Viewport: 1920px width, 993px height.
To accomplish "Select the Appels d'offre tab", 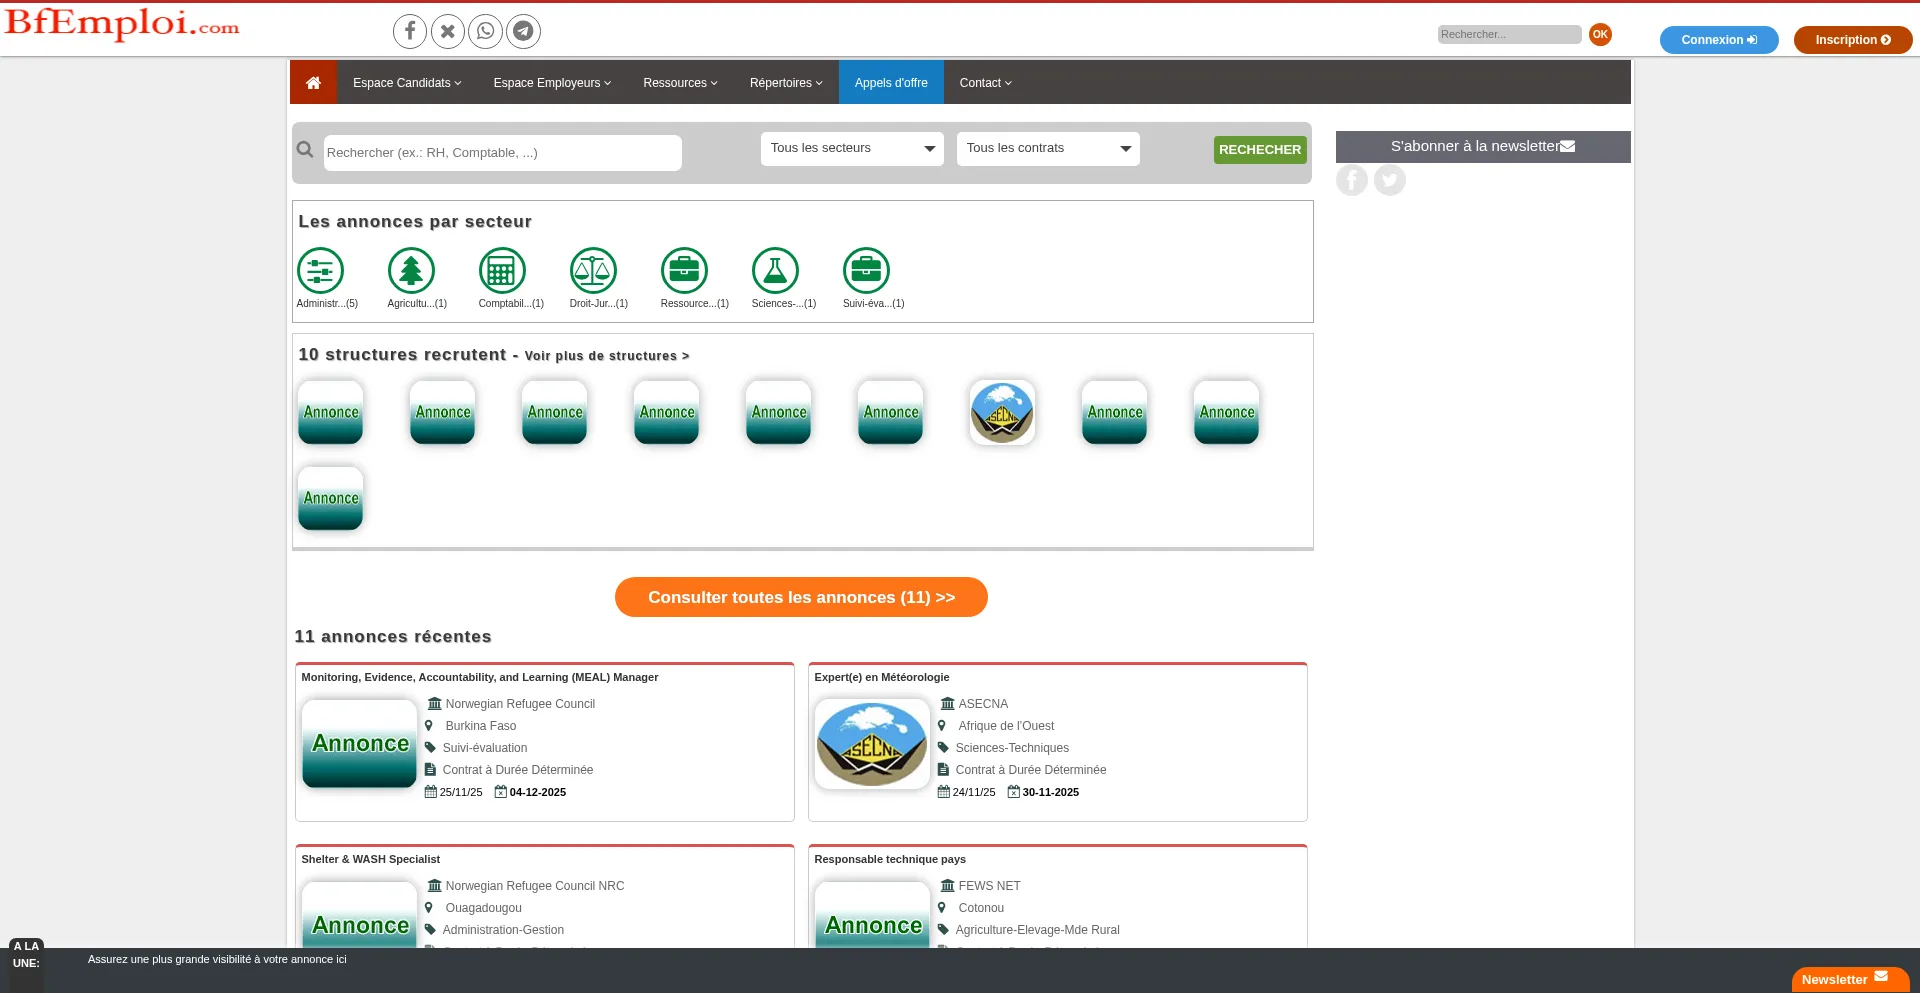I will [891, 83].
